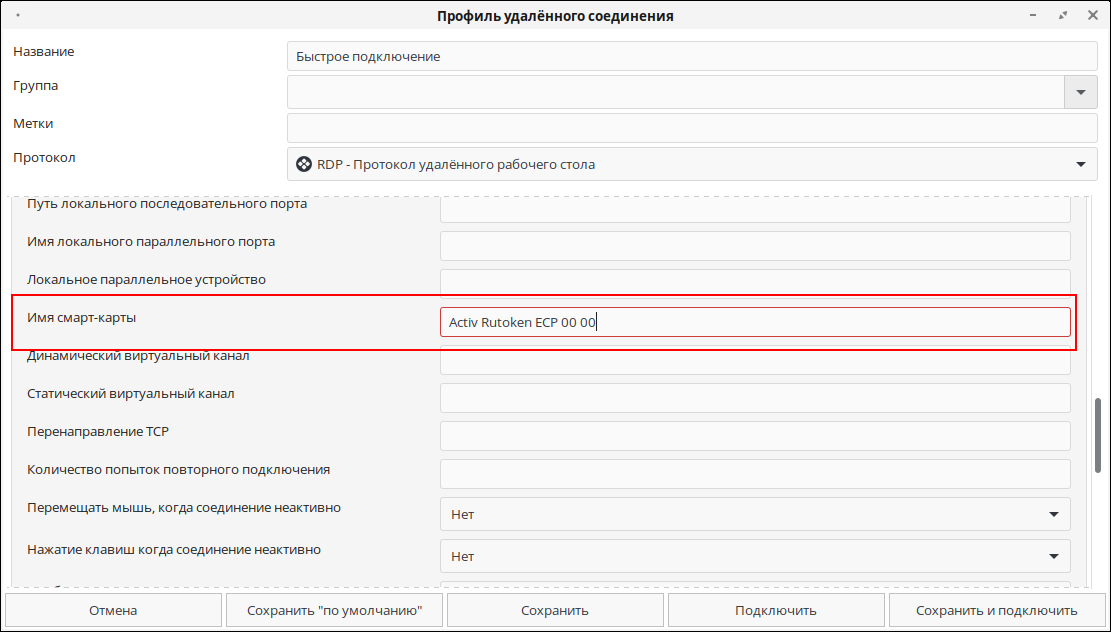Screen dimensions: 1111x632
Task: Maximize the profile window
Action: click(1063, 15)
